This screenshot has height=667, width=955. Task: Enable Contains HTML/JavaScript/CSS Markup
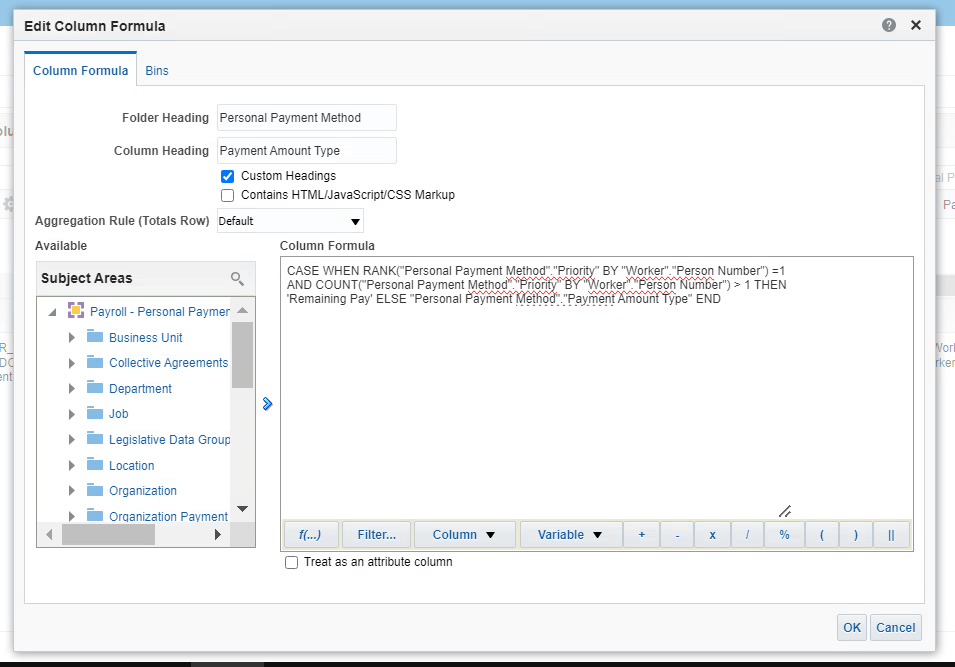[227, 193]
